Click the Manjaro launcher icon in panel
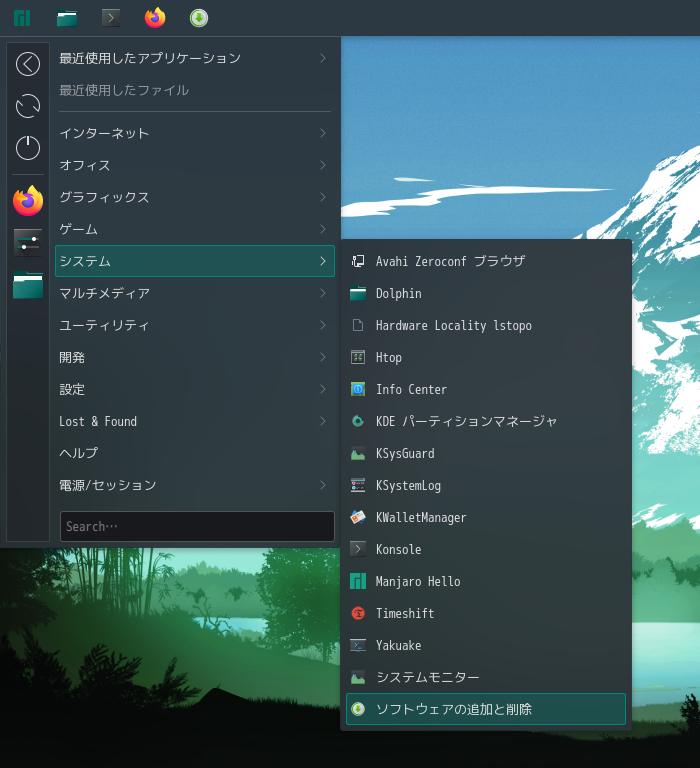The image size is (700, 768). (x=22, y=18)
